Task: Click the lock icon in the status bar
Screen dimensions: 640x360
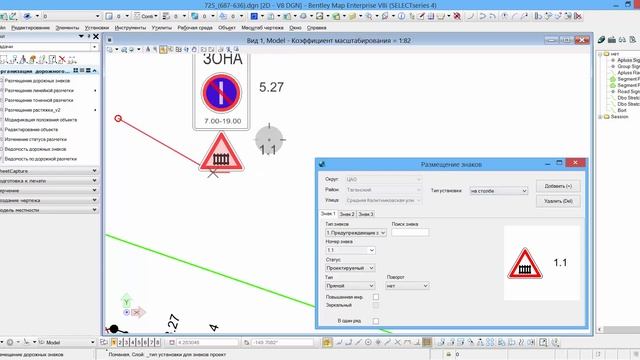Action: pos(448,354)
